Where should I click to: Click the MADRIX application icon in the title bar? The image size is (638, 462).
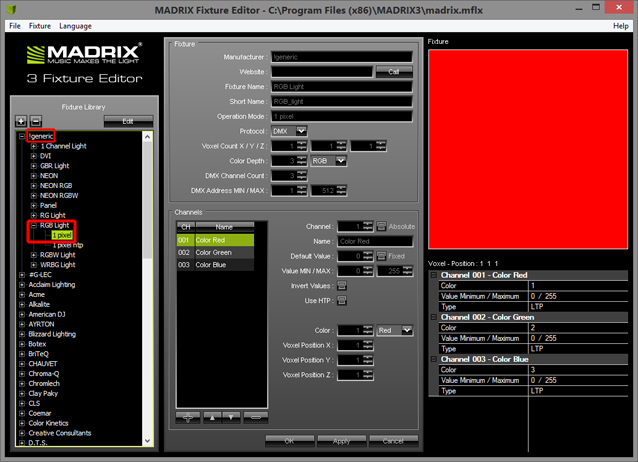[x=11, y=9]
